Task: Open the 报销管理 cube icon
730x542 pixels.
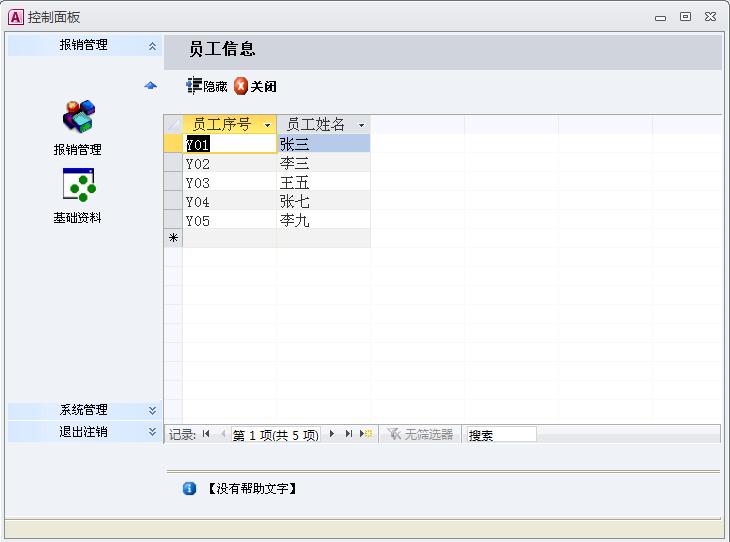Action: coord(79,116)
